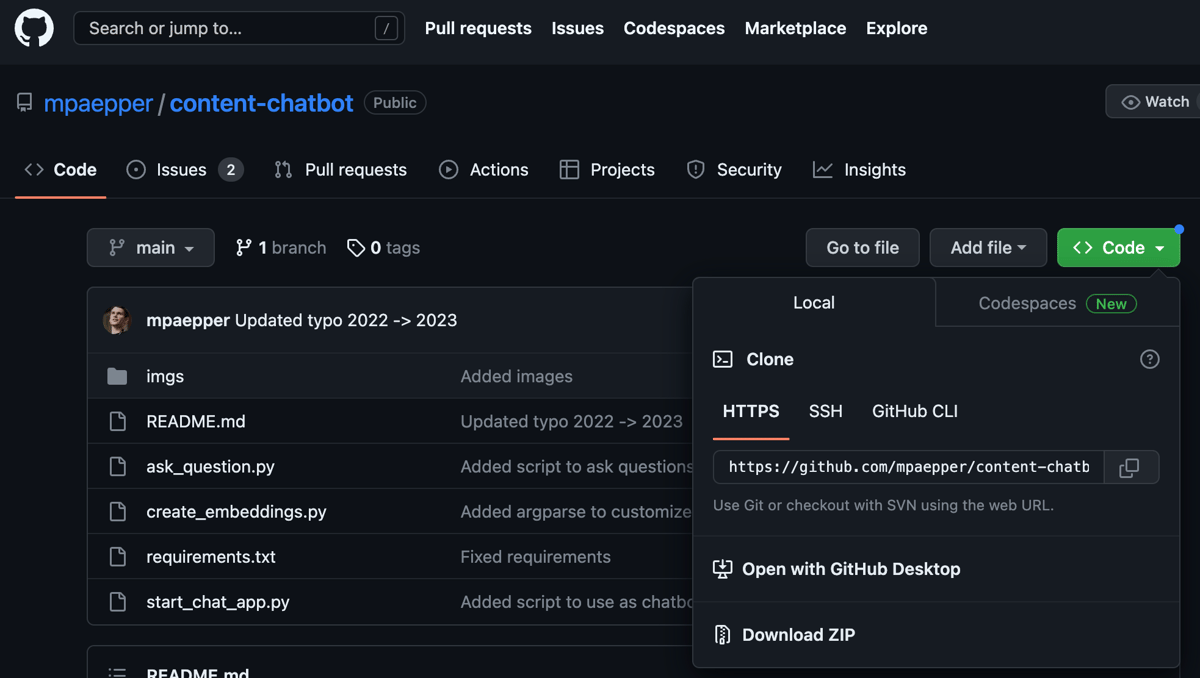Click the imgs folder icon
Image resolution: width=1200 pixels, height=678 pixels.
[x=117, y=376]
